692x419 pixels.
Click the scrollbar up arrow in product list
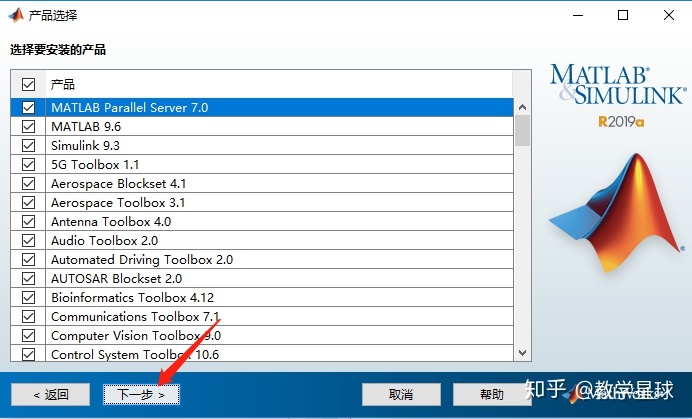click(x=523, y=107)
